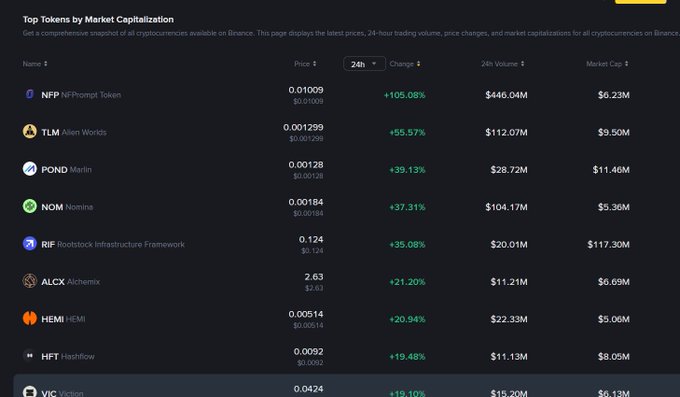The width and height of the screenshot is (680, 397).
Task: Click the $117.30M market cap value
Action: [608, 244]
